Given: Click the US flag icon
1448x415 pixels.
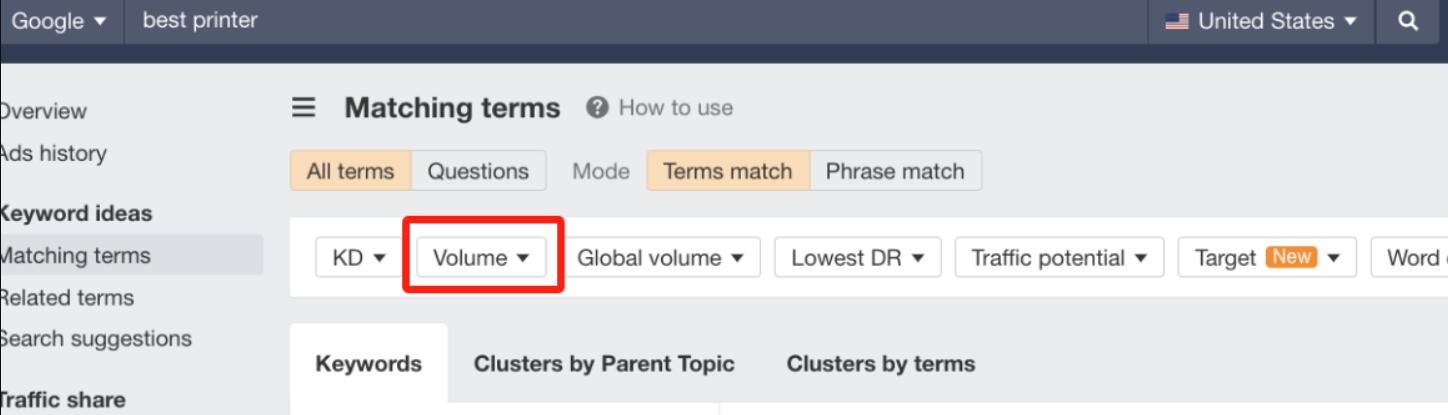Looking at the screenshot, I should click(1177, 21).
